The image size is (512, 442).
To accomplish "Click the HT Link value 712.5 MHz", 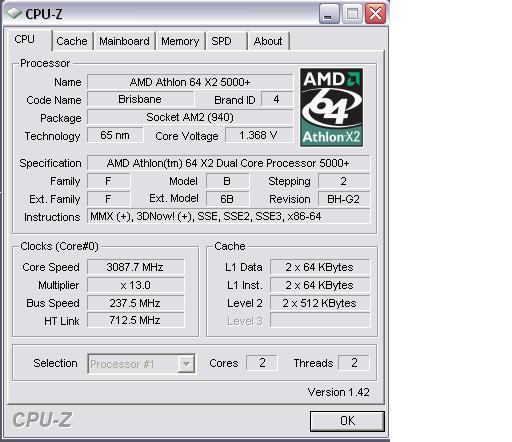I will pyautogui.click(x=135, y=320).
